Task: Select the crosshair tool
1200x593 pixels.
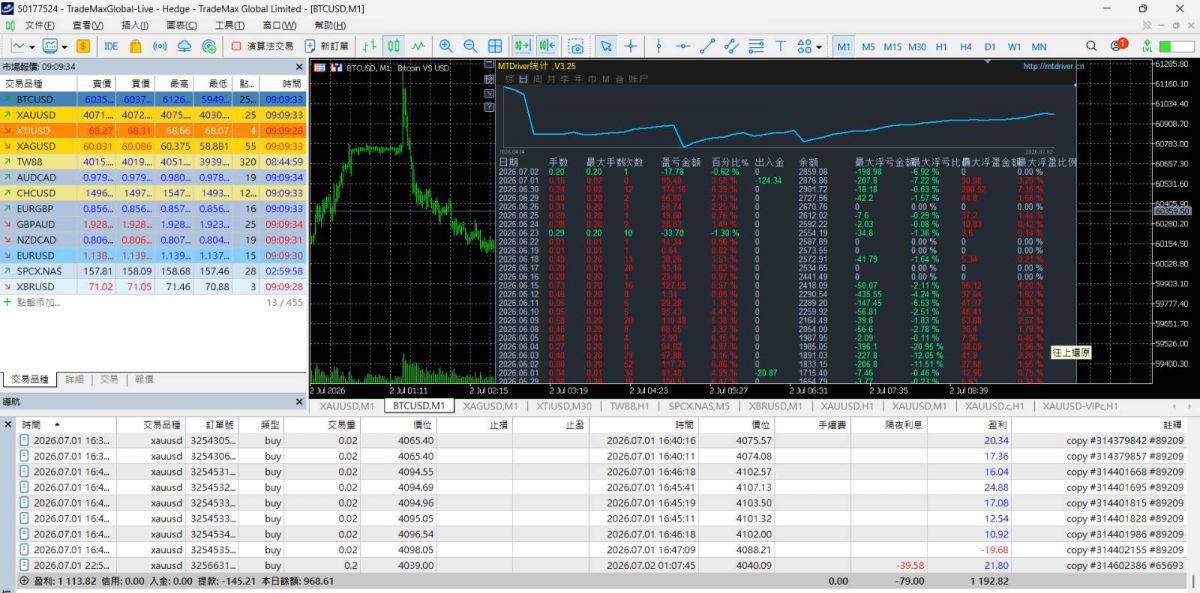Action: click(631, 46)
